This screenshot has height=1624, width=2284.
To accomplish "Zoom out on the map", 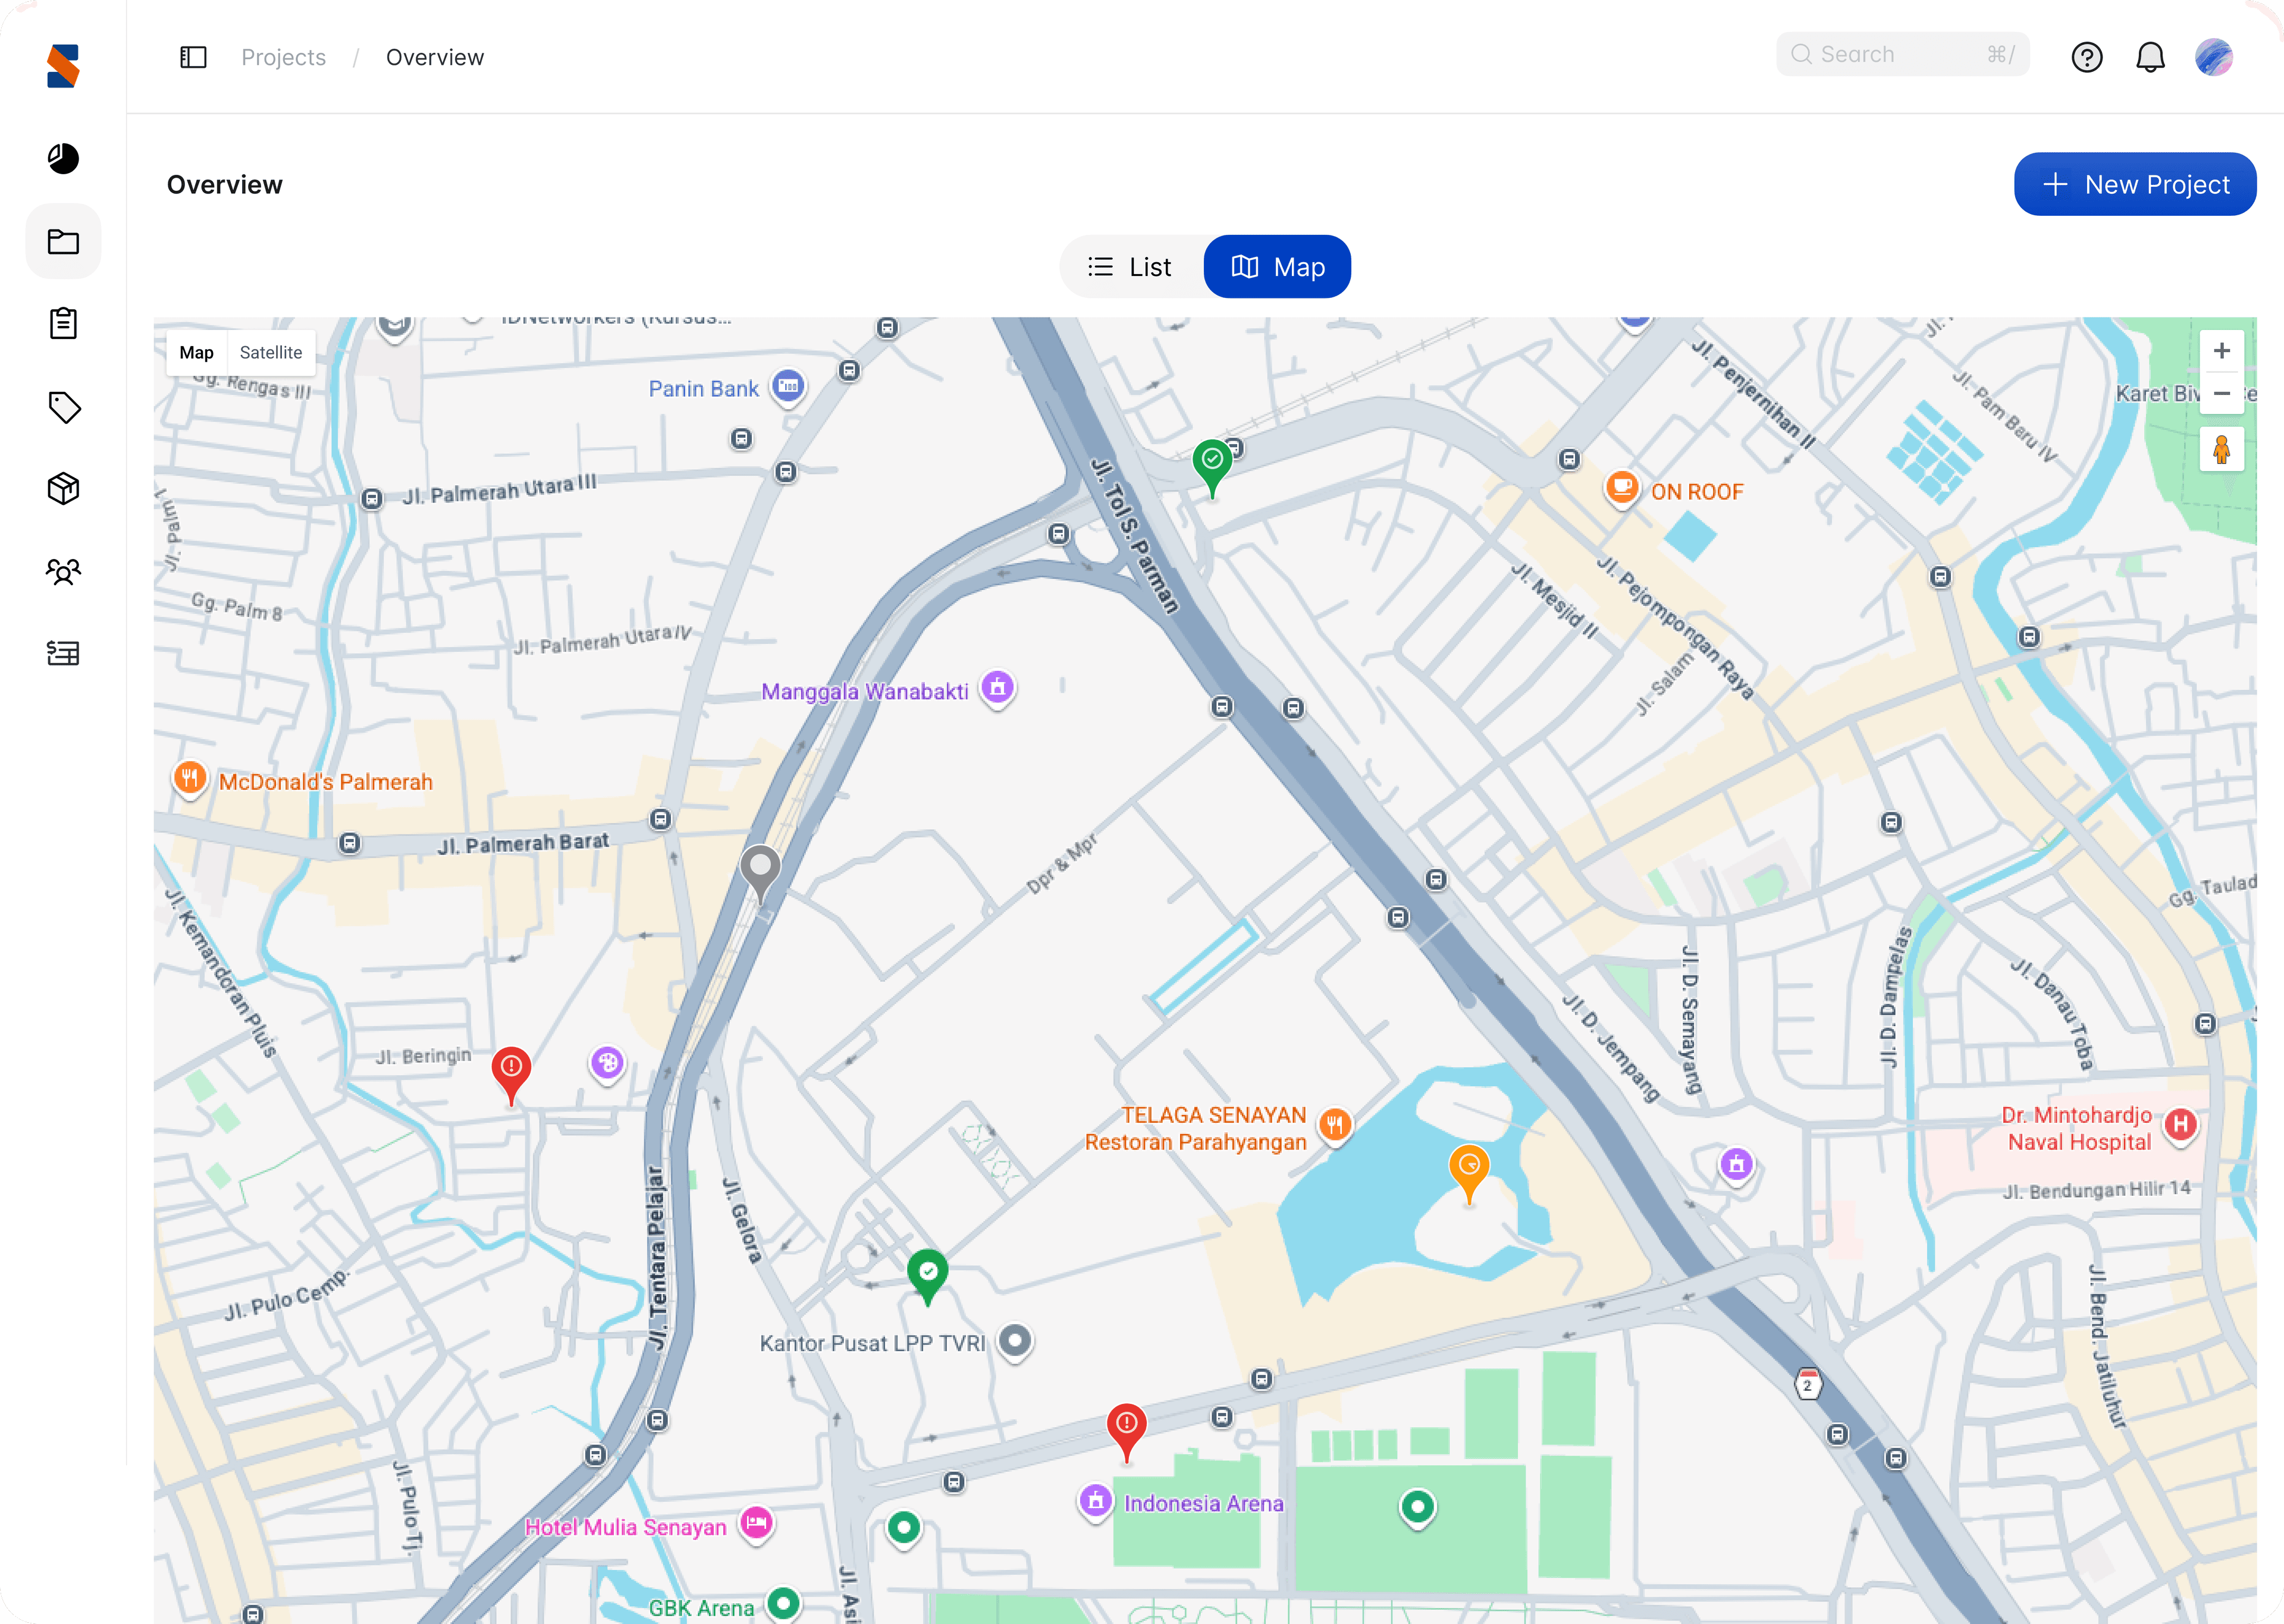I will (x=2221, y=394).
